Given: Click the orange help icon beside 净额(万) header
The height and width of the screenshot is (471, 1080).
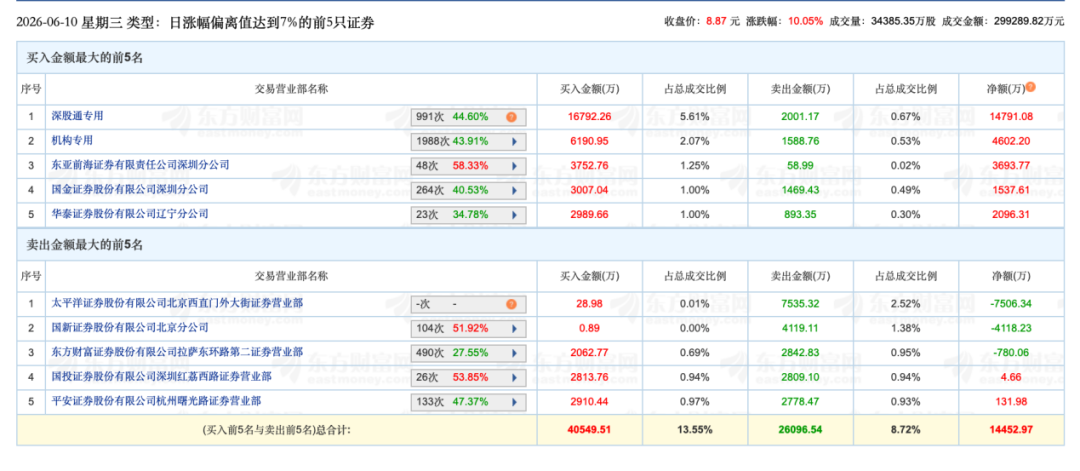Looking at the screenshot, I should [1030, 87].
